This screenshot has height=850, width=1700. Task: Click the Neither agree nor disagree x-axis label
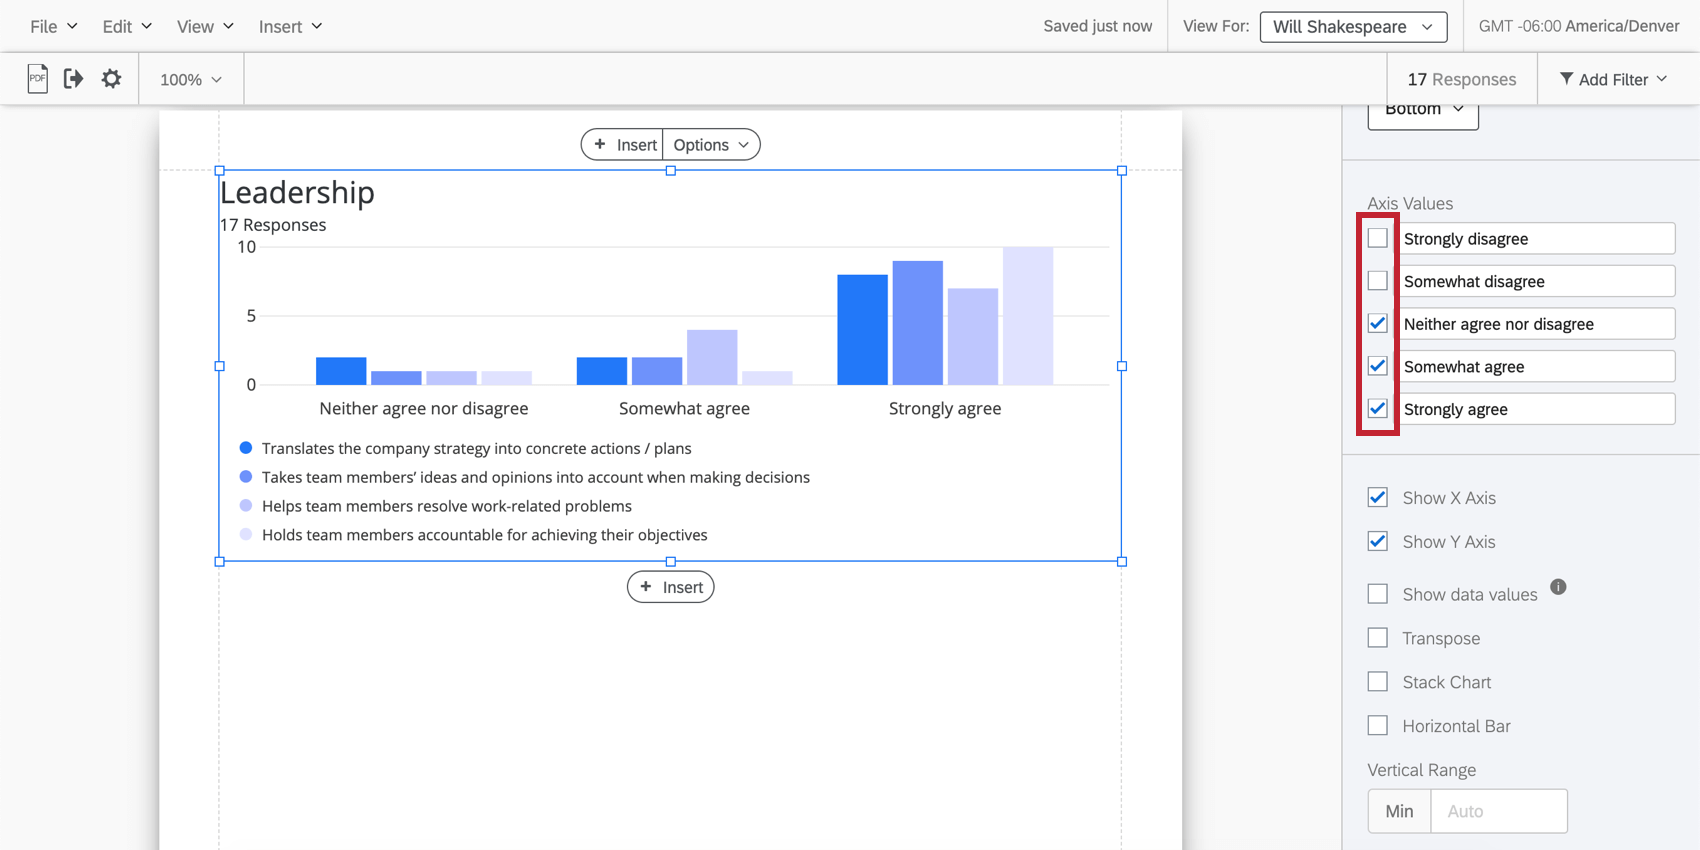coord(424,408)
